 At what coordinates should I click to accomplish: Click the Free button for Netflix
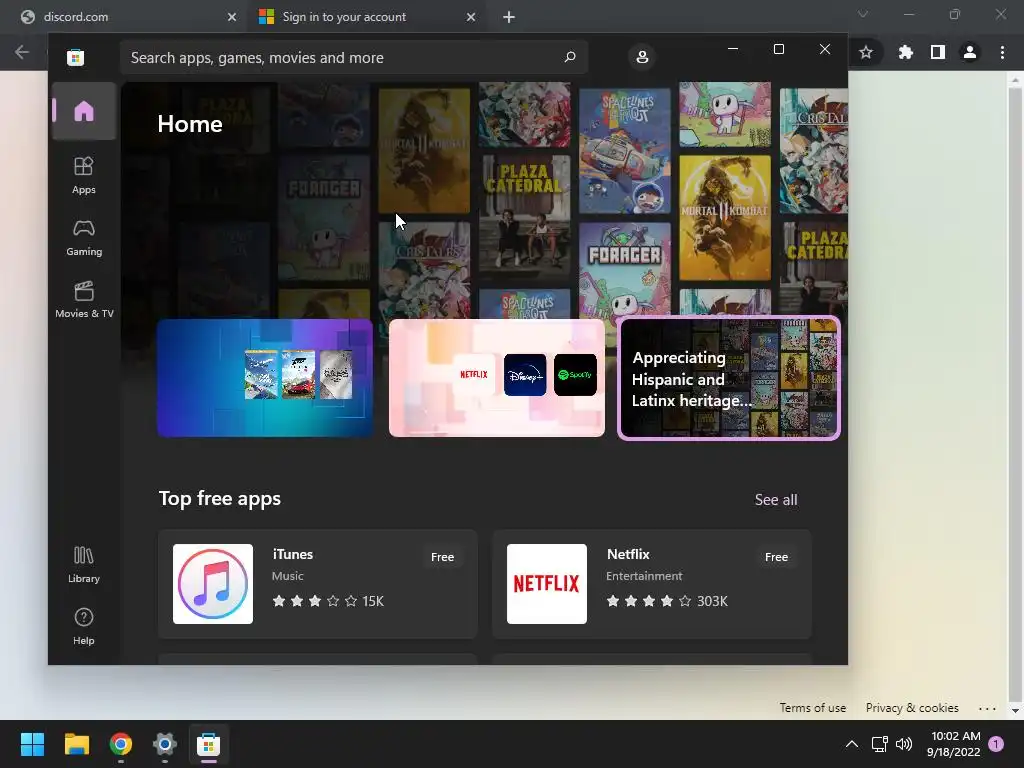(776, 557)
